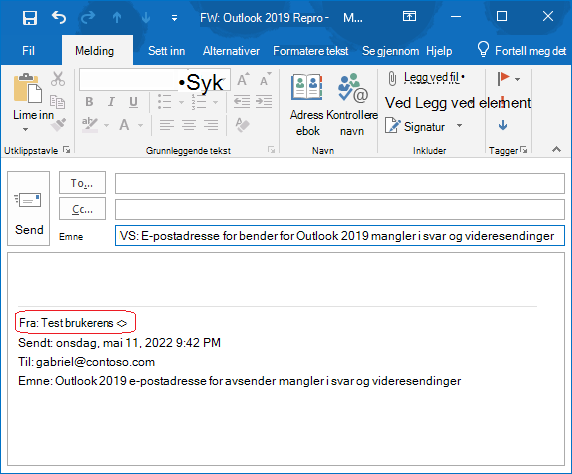Click the Emne subject input field
The height and width of the screenshot is (474, 572).
(340, 236)
